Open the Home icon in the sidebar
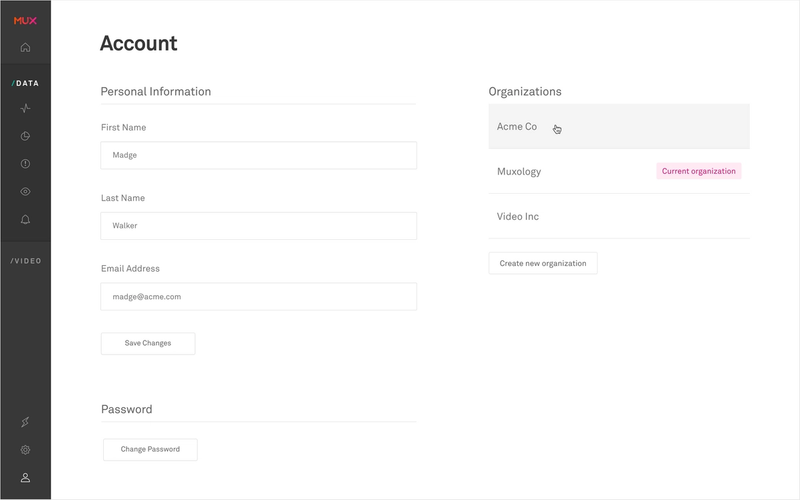The width and height of the screenshot is (800, 500). pos(25,47)
